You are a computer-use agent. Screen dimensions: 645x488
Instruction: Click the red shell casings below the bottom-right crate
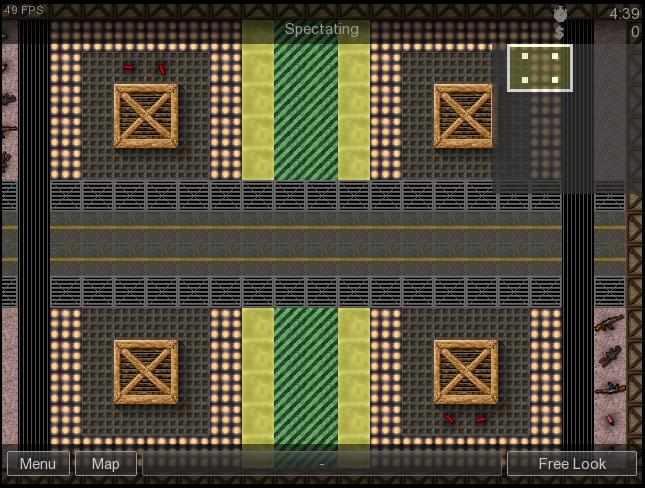(465, 420)
